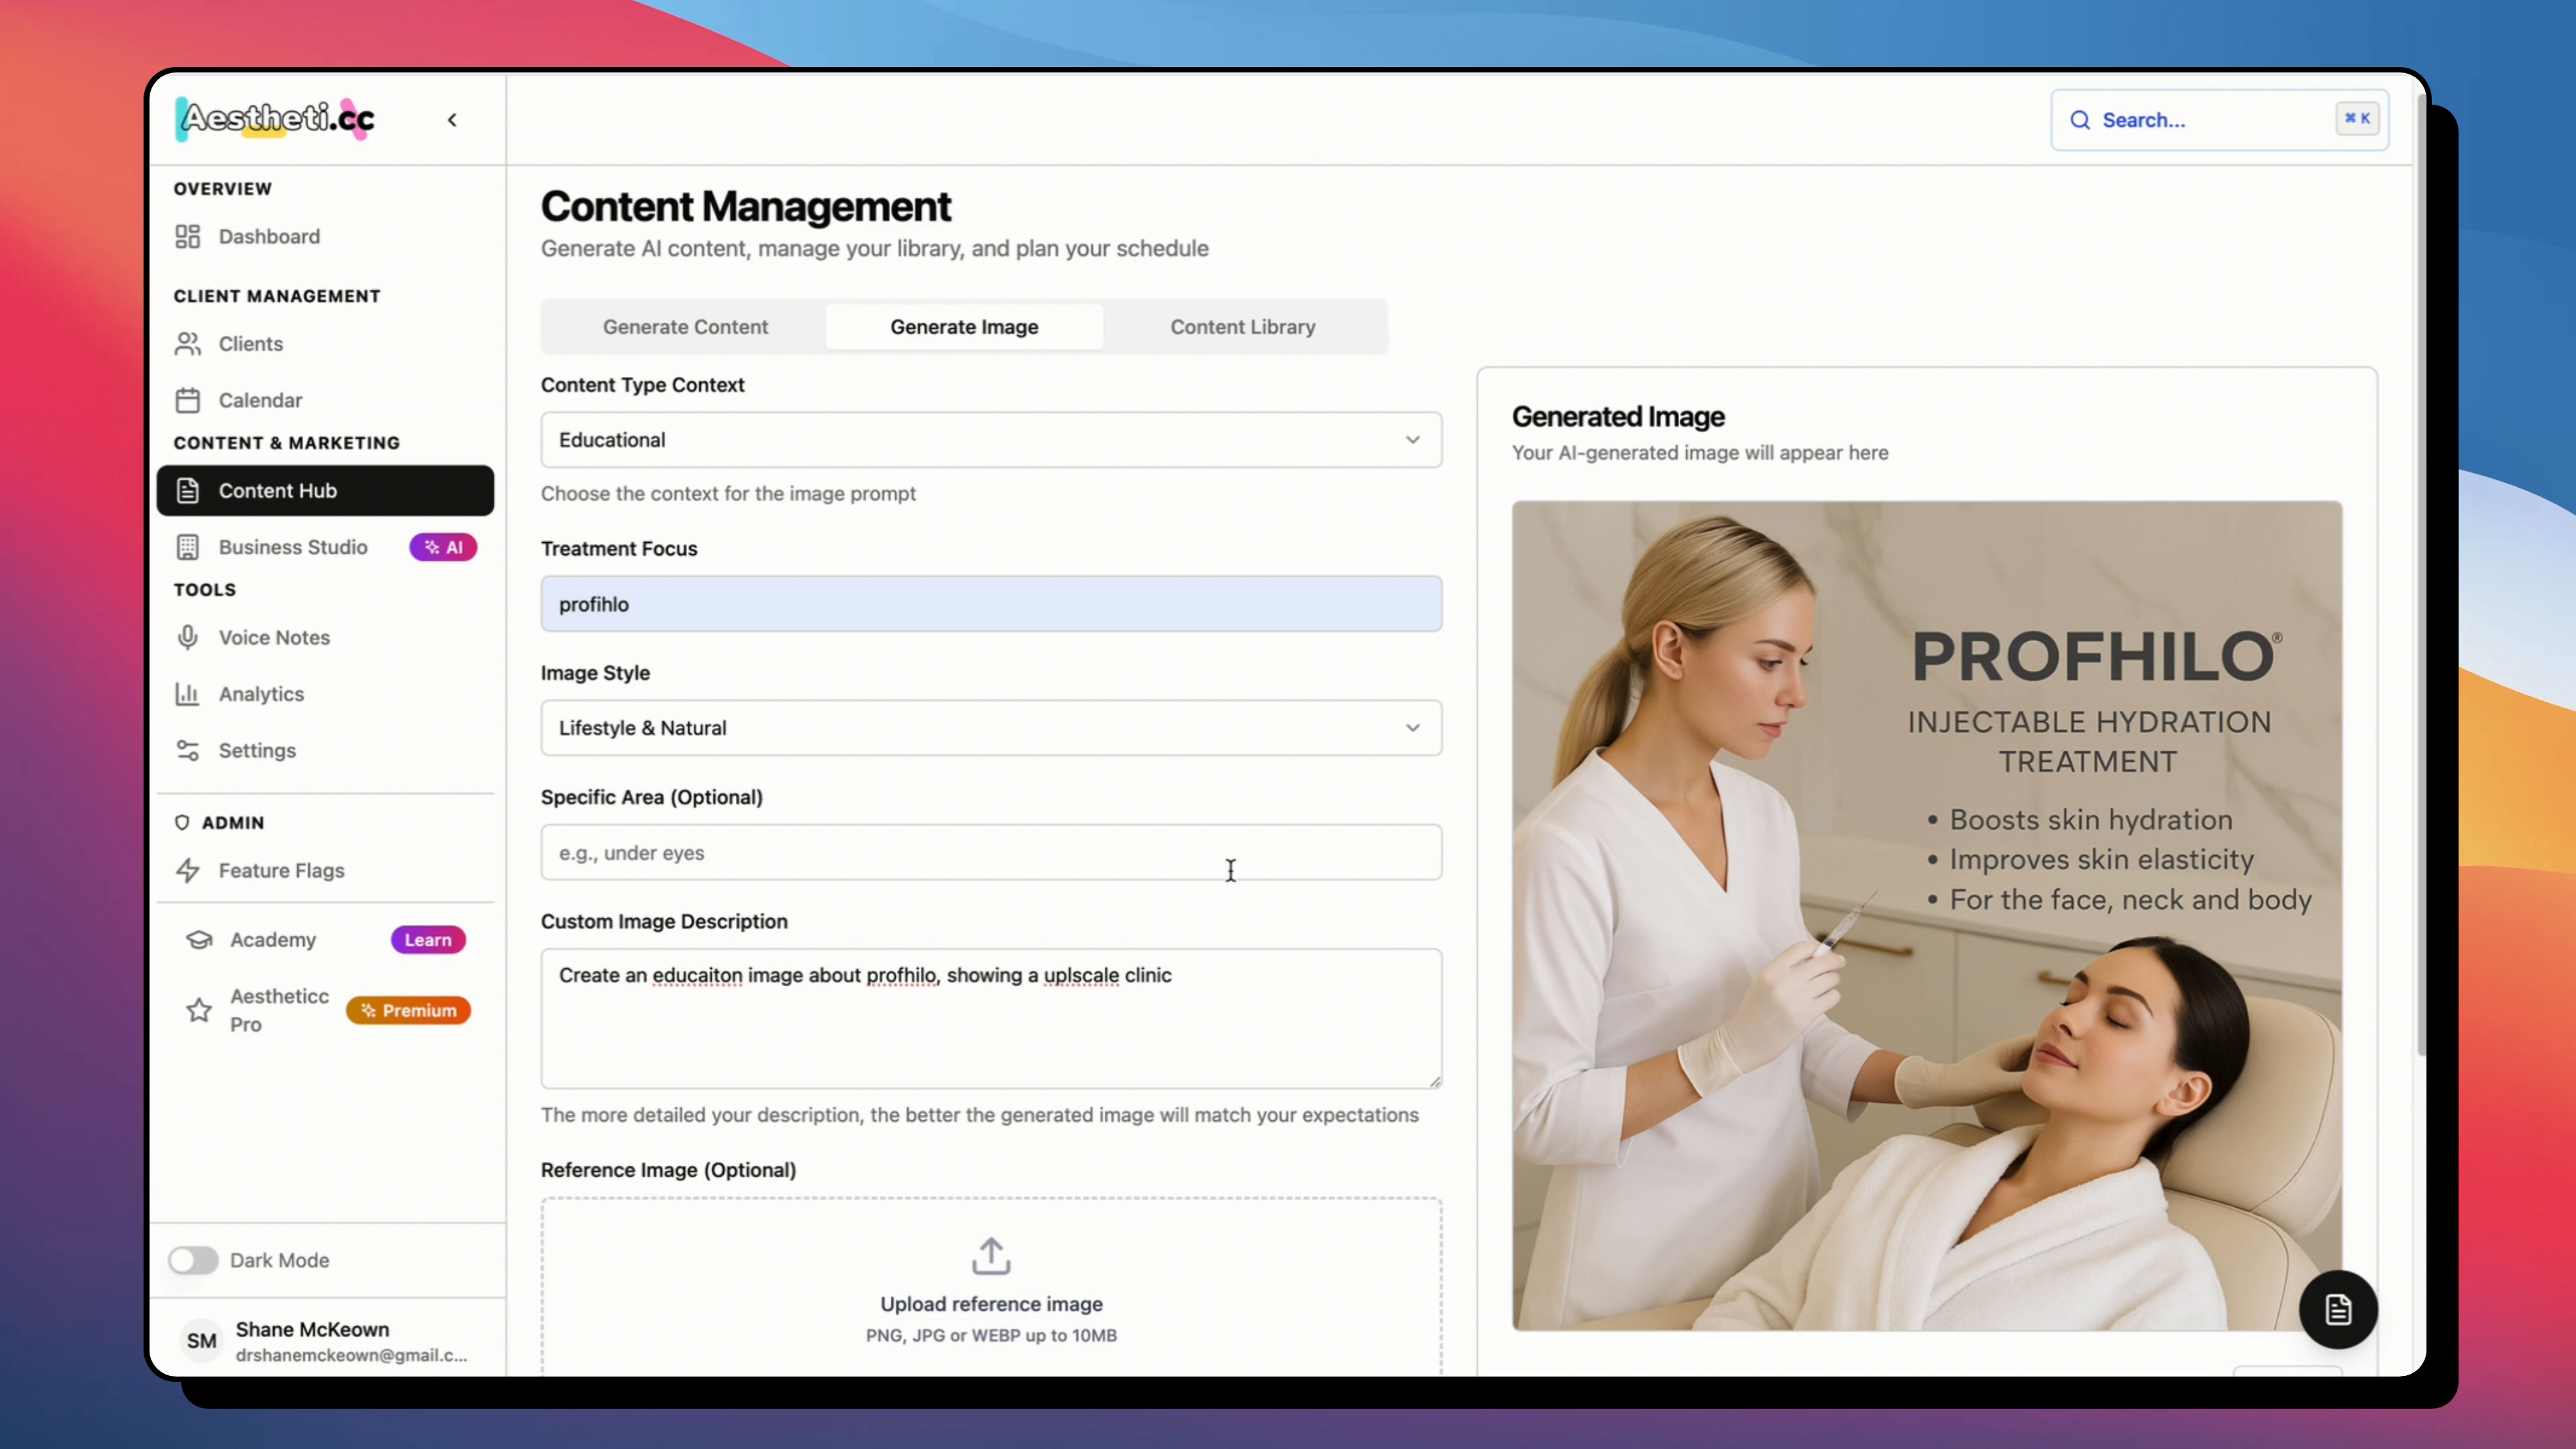Click the Premium badge for Aestheticc Pro
This screenshot has height=1449, width=2576.
(408, 1010)
